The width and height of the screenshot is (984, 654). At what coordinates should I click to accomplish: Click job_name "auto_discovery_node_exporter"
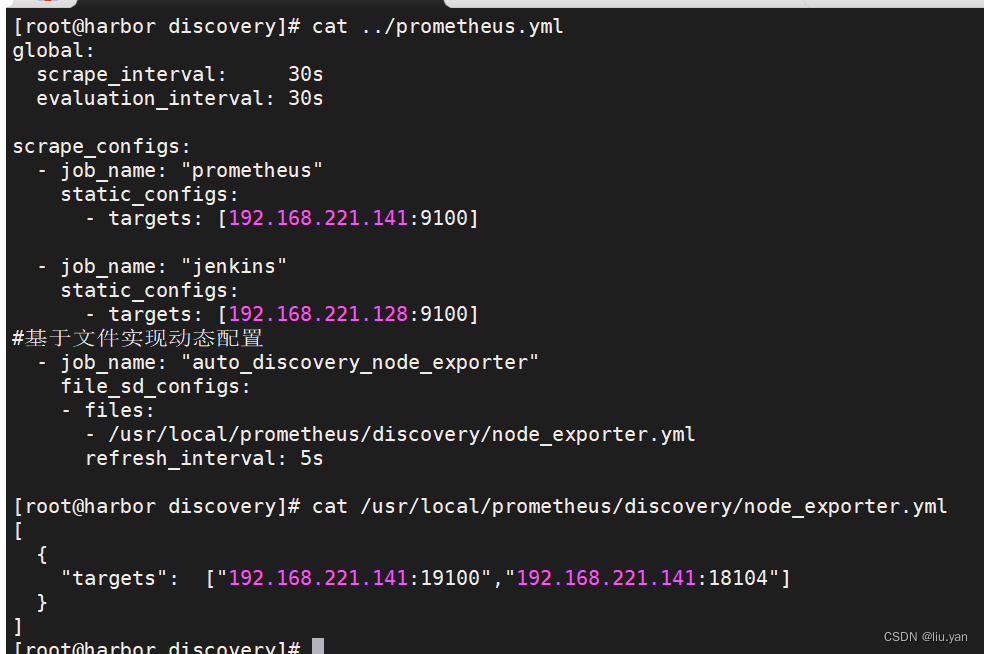pos(287,363)
